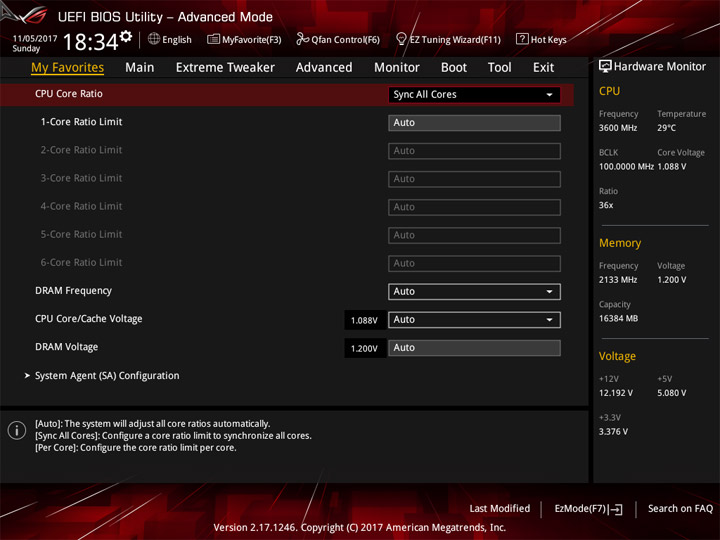Screen dimensions: 720x540
Task: Click Last Modified button
Action: (x=500, y=508)
